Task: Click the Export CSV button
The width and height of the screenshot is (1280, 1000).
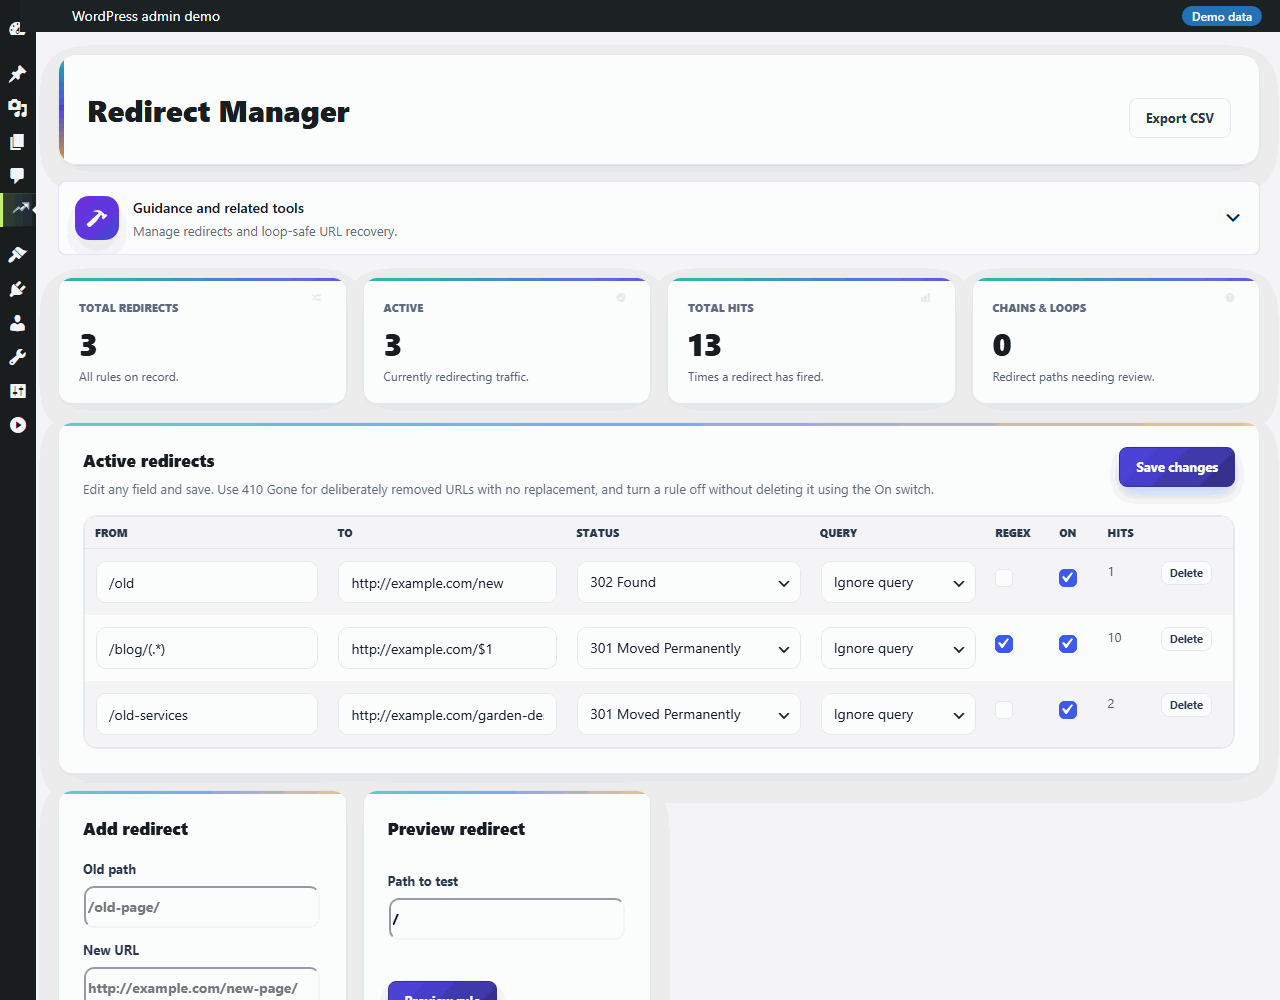Action: (x=1180, y=118)
